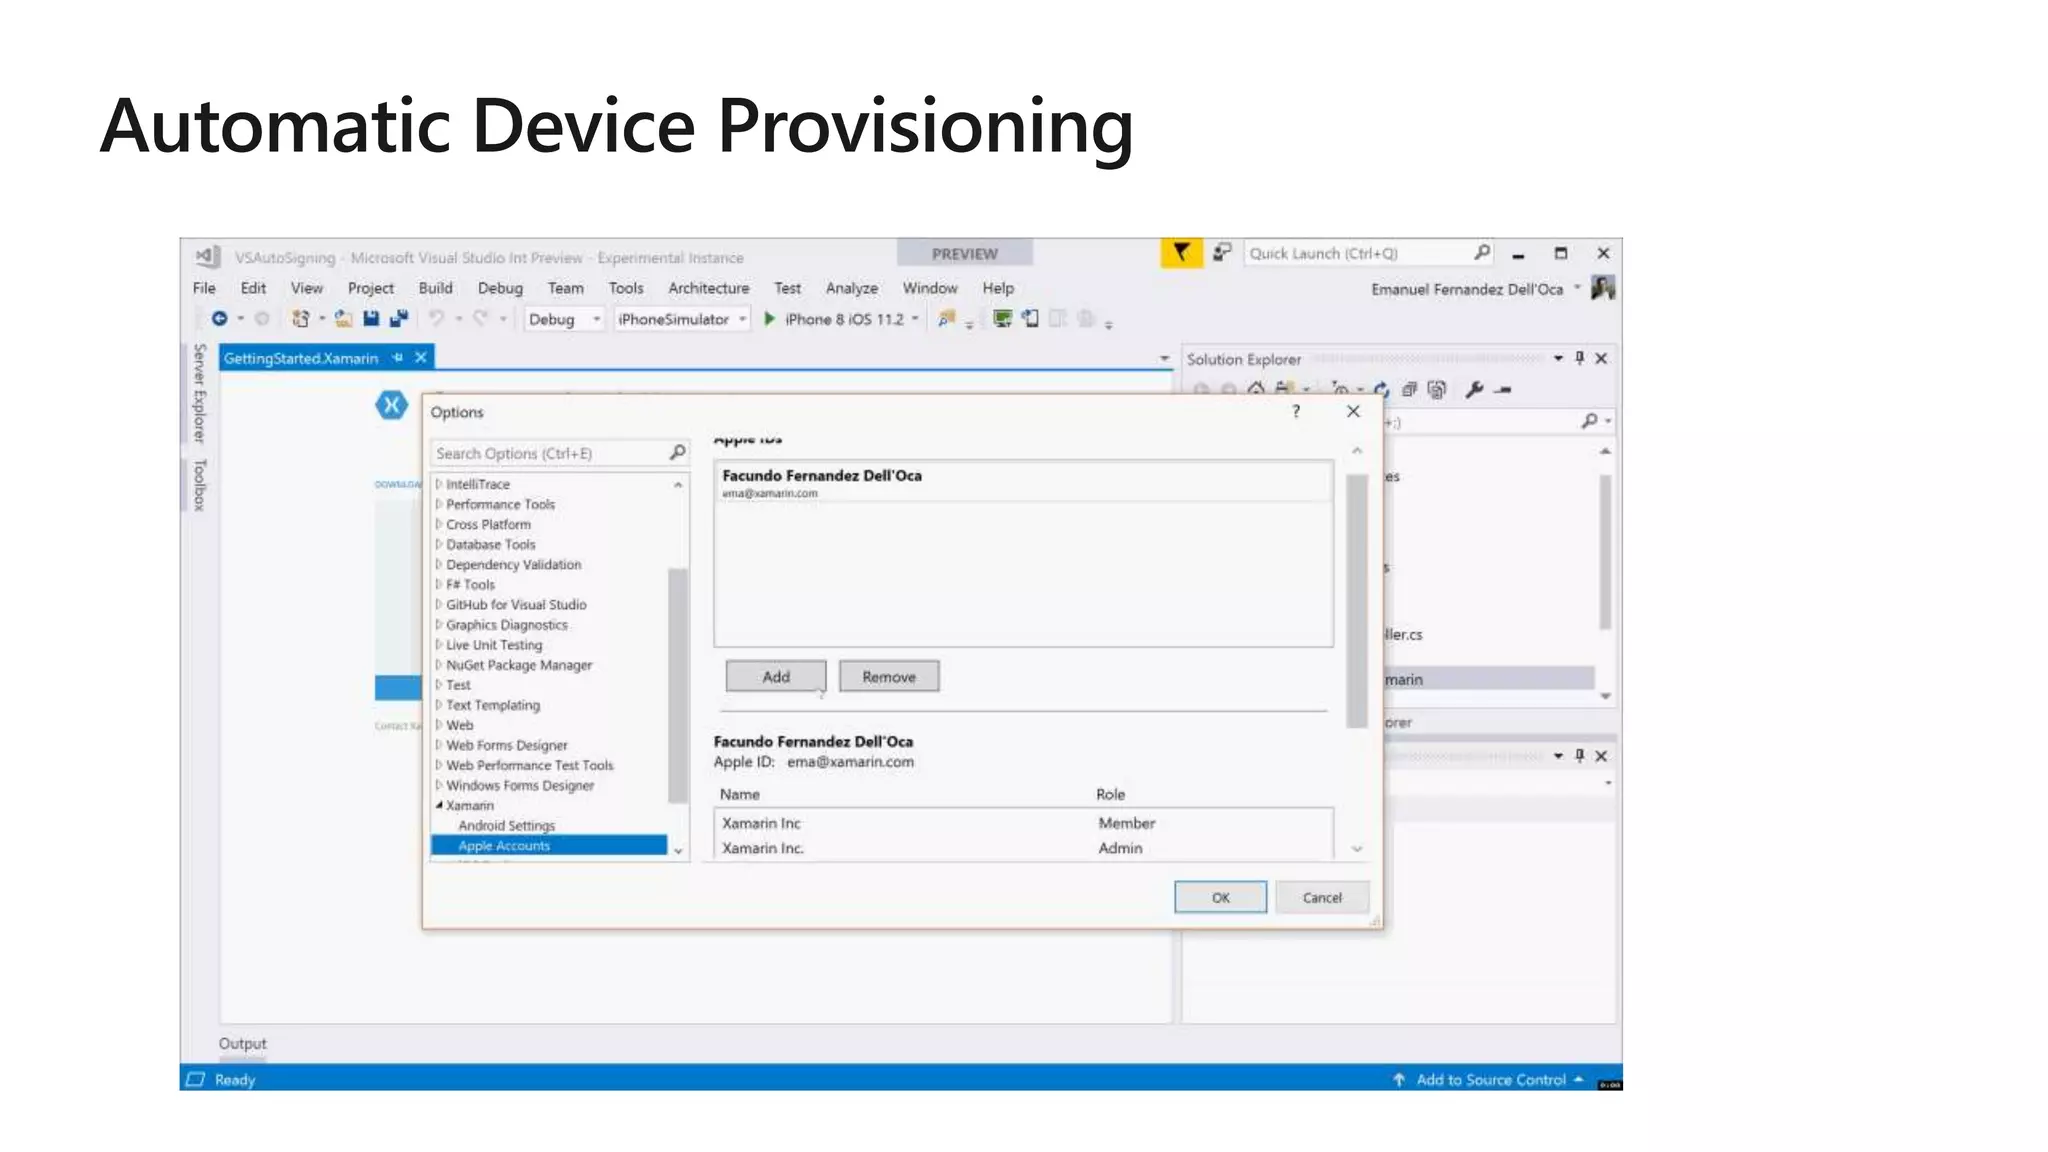2048x1152 pixels.
Task: Open the Debug configuration dropdown
Action: 596,319
